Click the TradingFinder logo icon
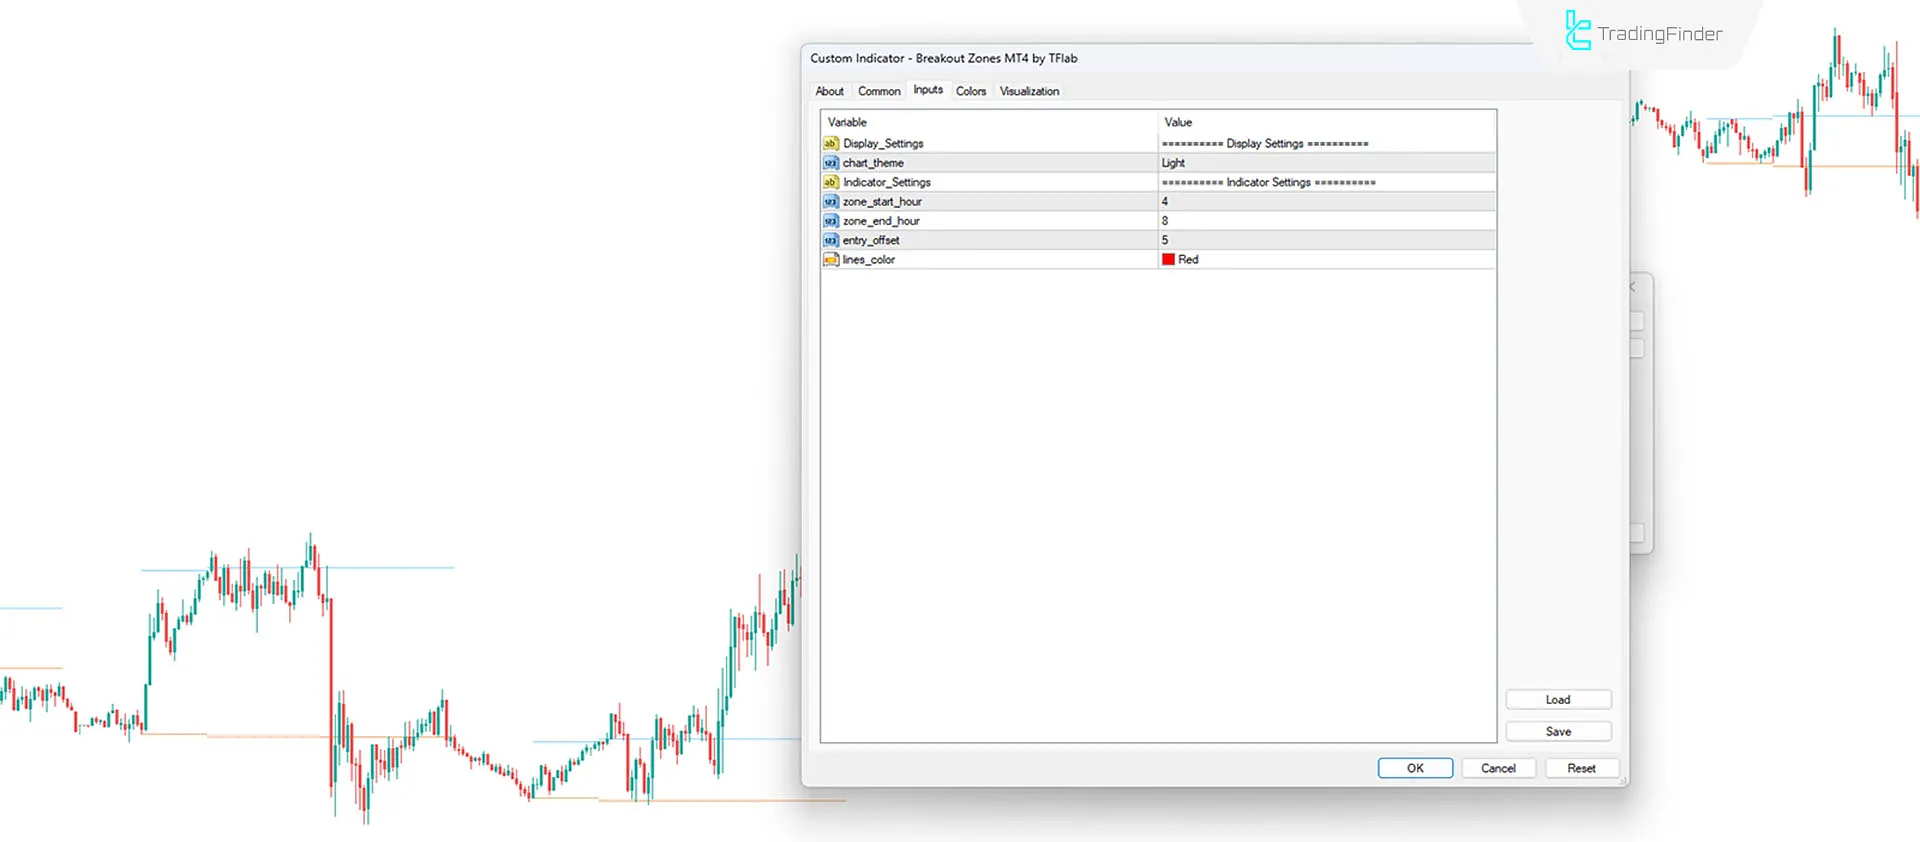This screenshot has height=842, width=1920. coord(1578,32)
